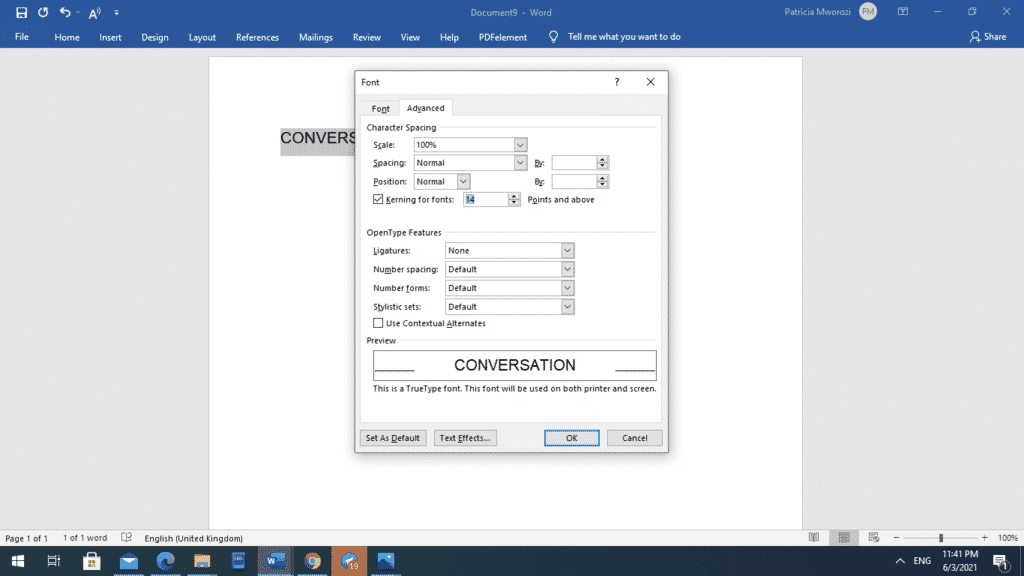Open Google Chrome from the taskbar
This screenshot has height=576, width=1024.
pyautogui.click(x=311, y=560)
